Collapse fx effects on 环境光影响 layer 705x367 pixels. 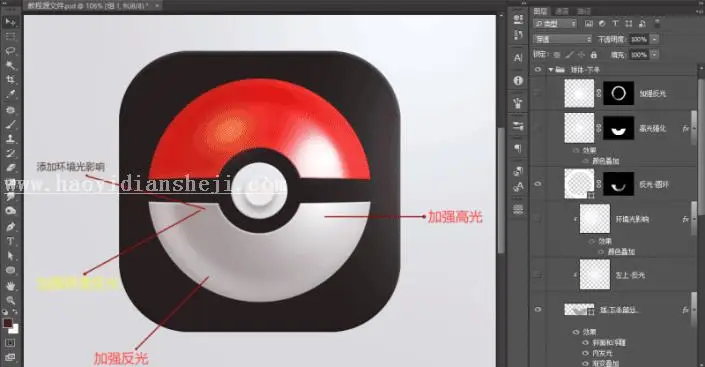pyautogui.click(x=693, y=219)
